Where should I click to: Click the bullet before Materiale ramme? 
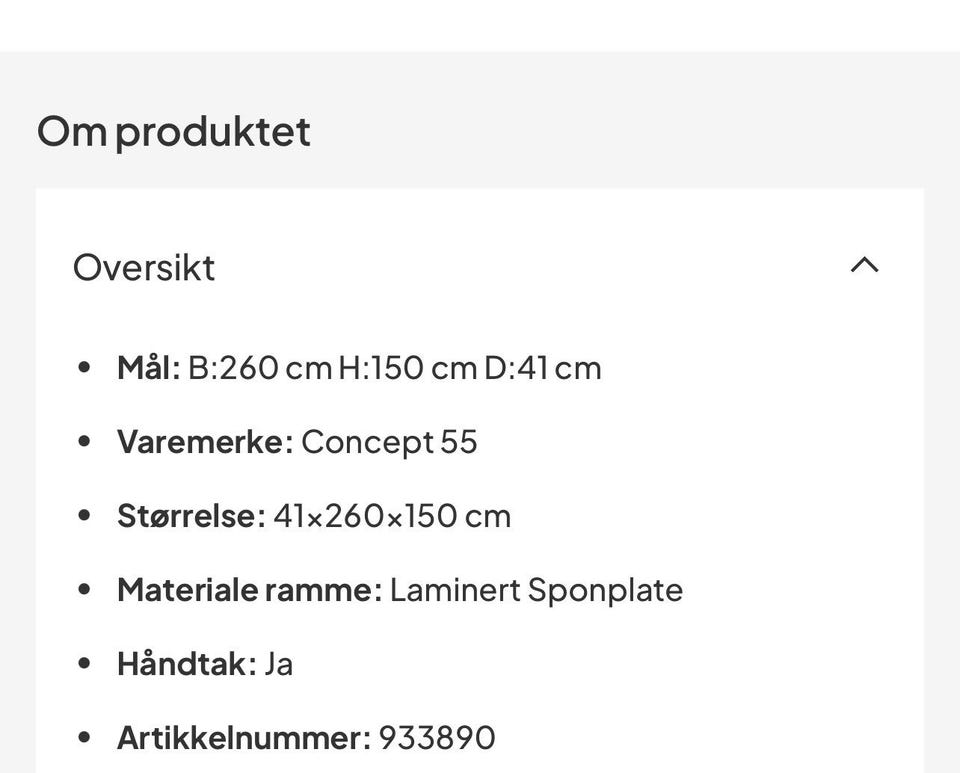tap(84, 590)
